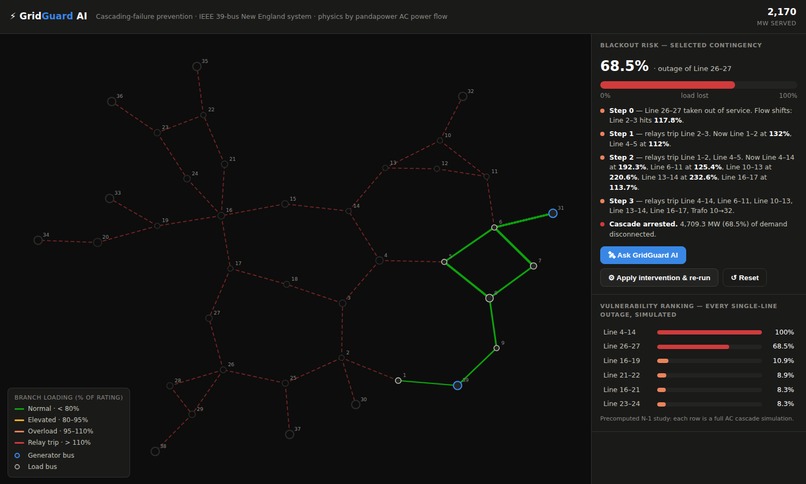Click the Ask GridGuard AI button
This screenshot has width=806, height=484.
click(643, 255)
